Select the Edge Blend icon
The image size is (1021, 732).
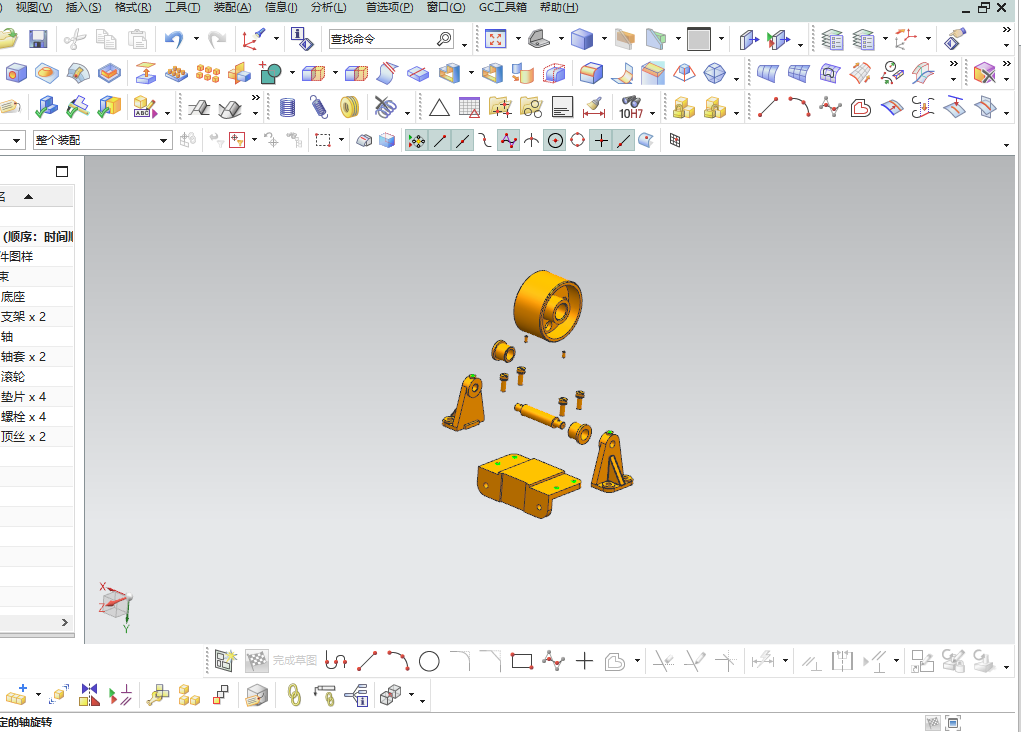[591, 73]
